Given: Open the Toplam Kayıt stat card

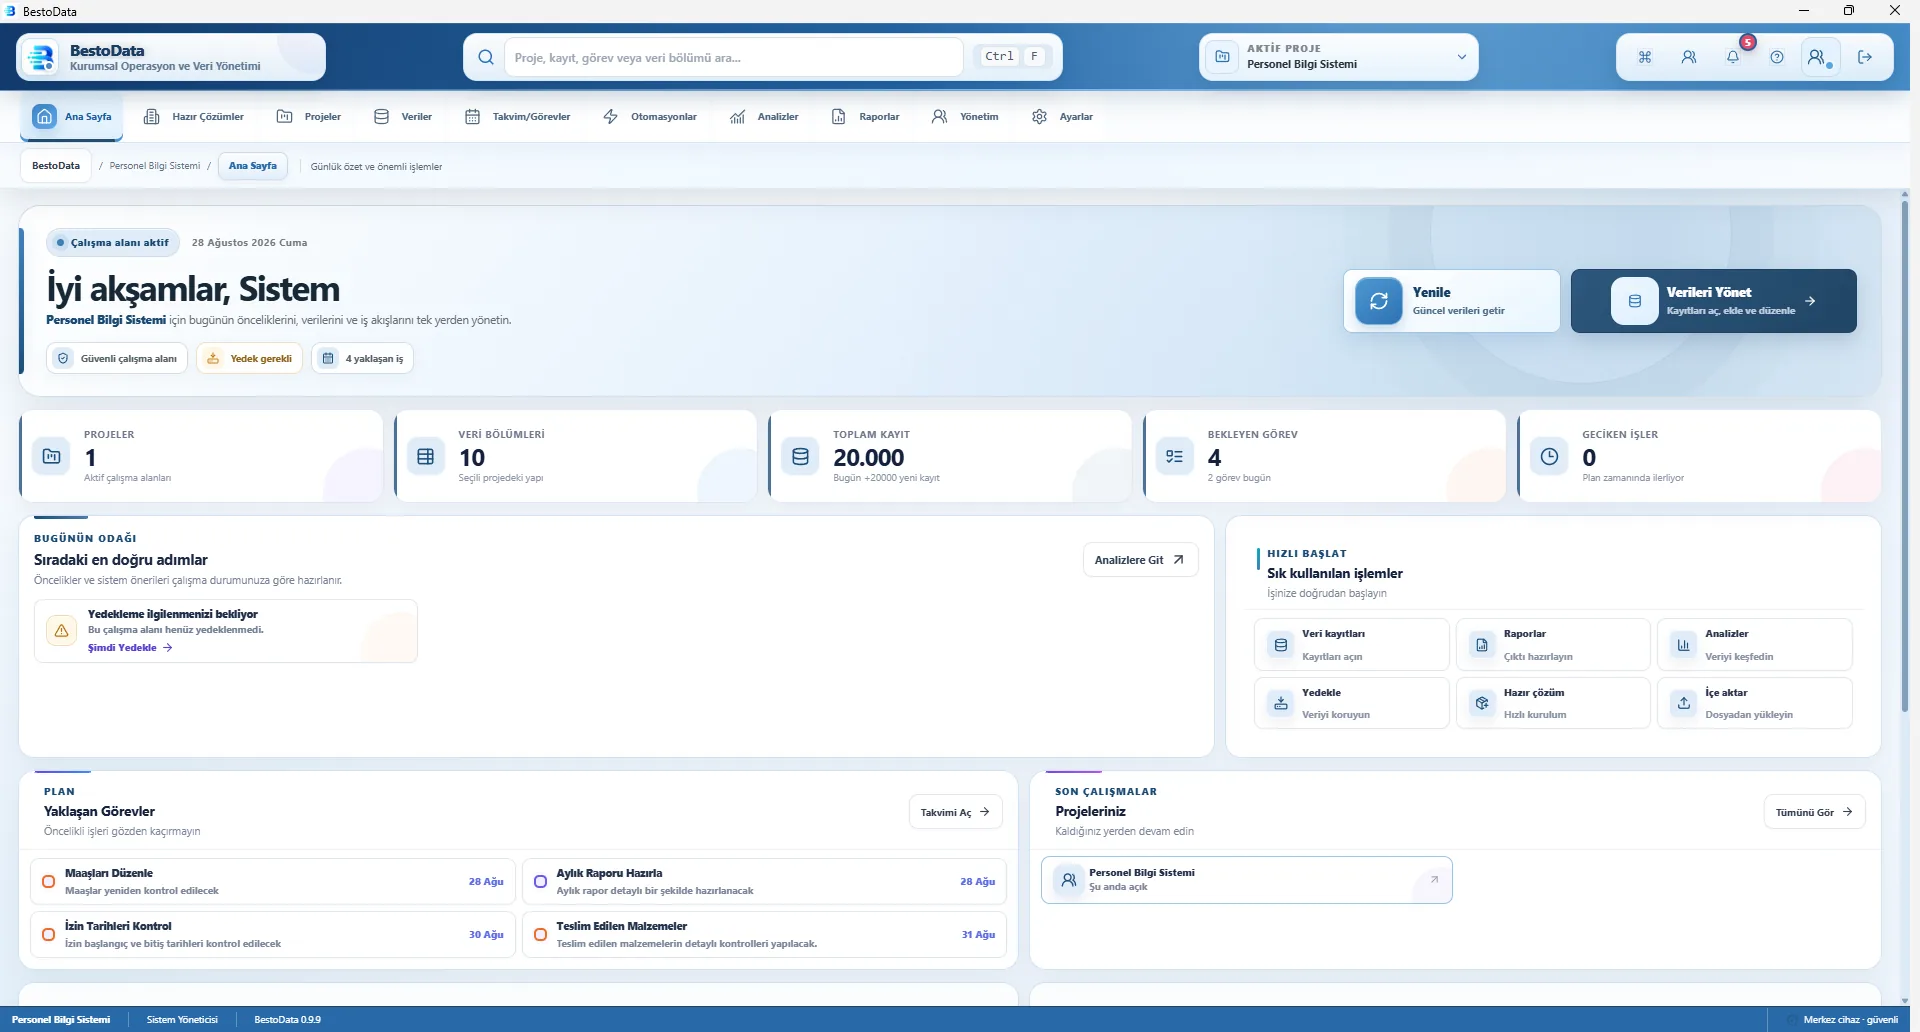Looking at the screenshot, I should click(950, 456).
